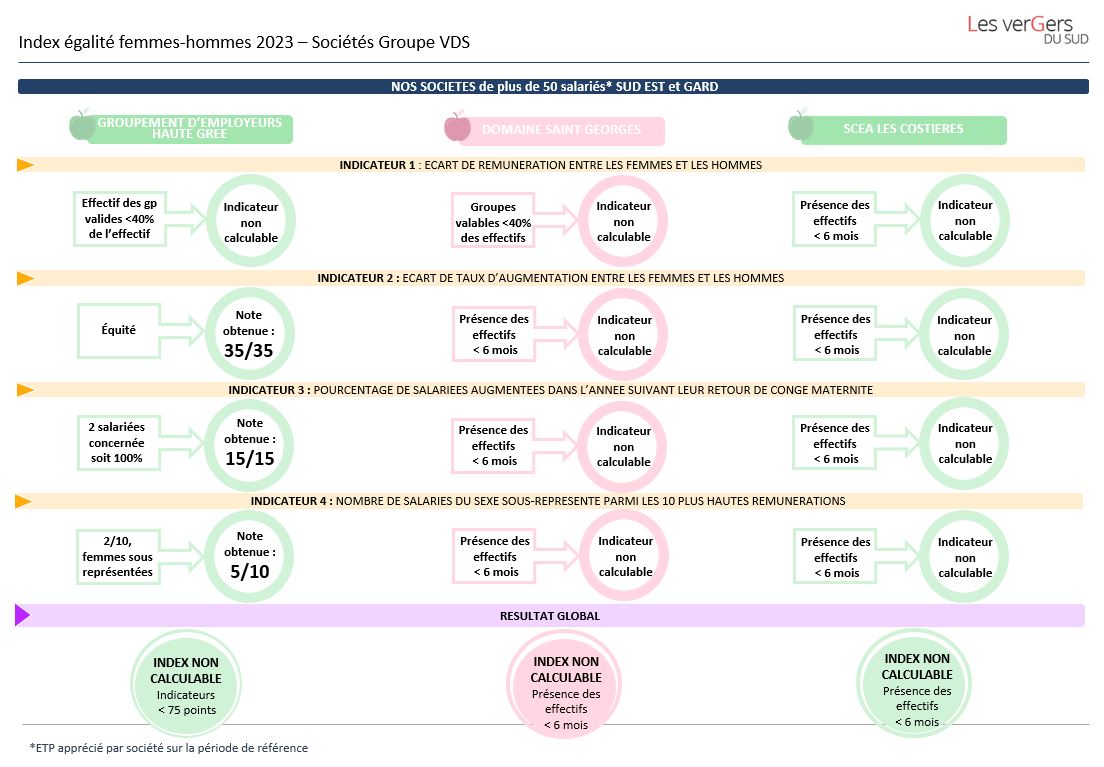Image resolution: width=1104 pixels, height=767 pixels.
Task: Click the "RESULTAT GLOBAL" heading
Action: click(550, 616)
